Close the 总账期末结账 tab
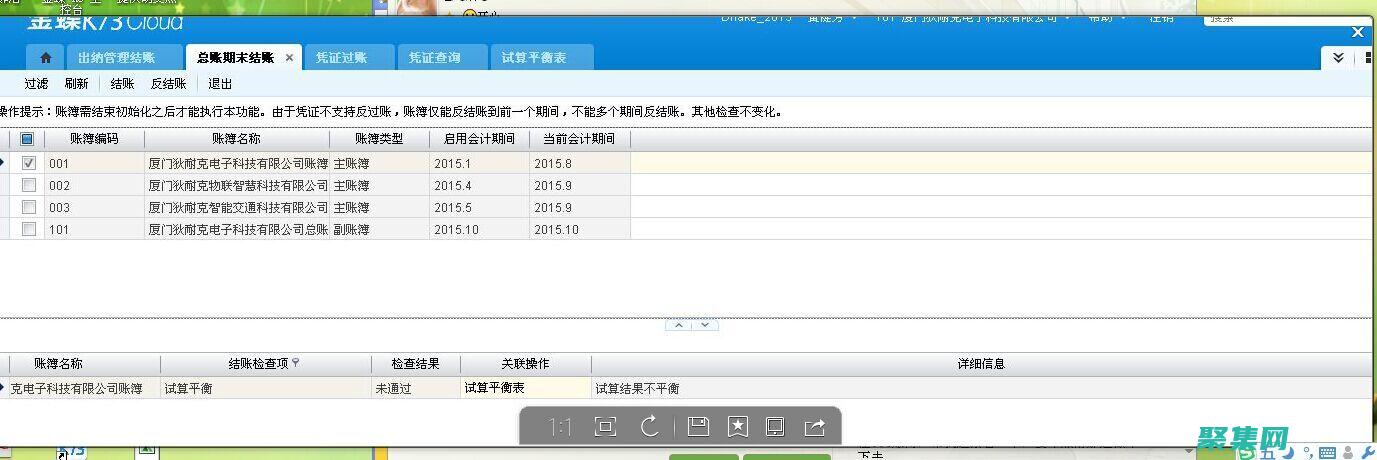 tap(289, 58)
